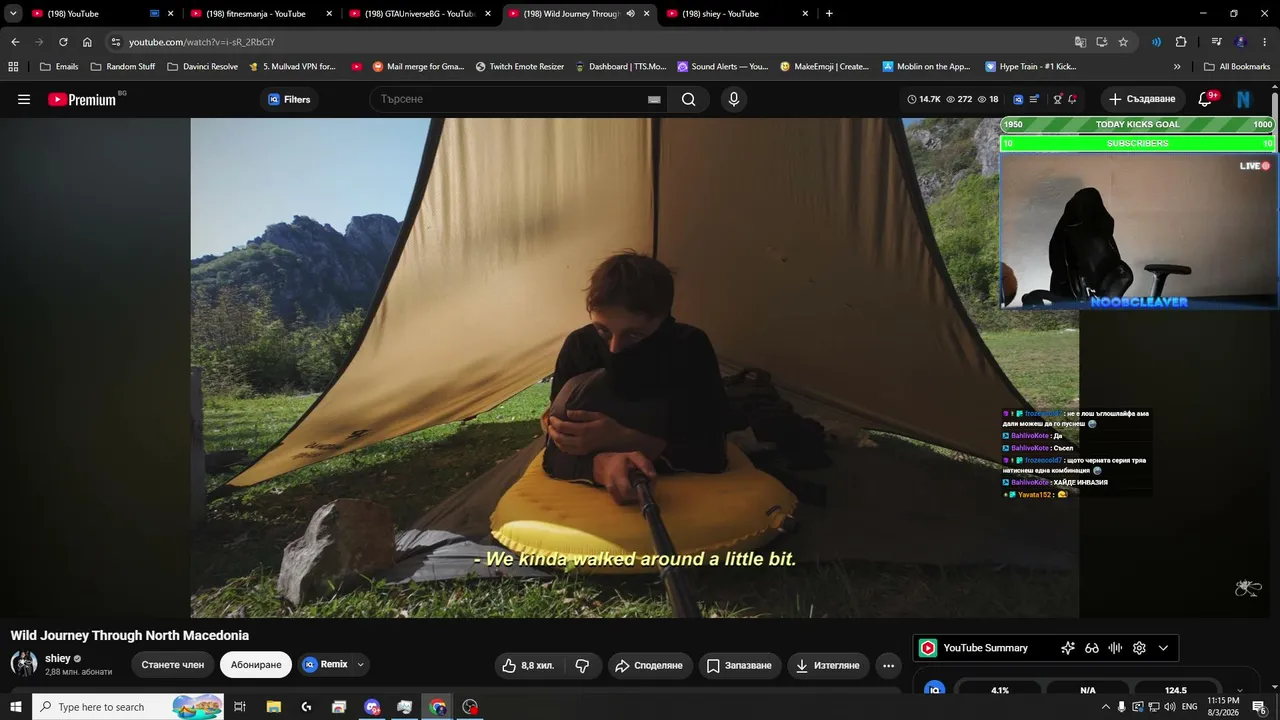Open the vidIQ trophy achievements icon
Viewport: 1280px width, 720px height.
[1058, 99]
